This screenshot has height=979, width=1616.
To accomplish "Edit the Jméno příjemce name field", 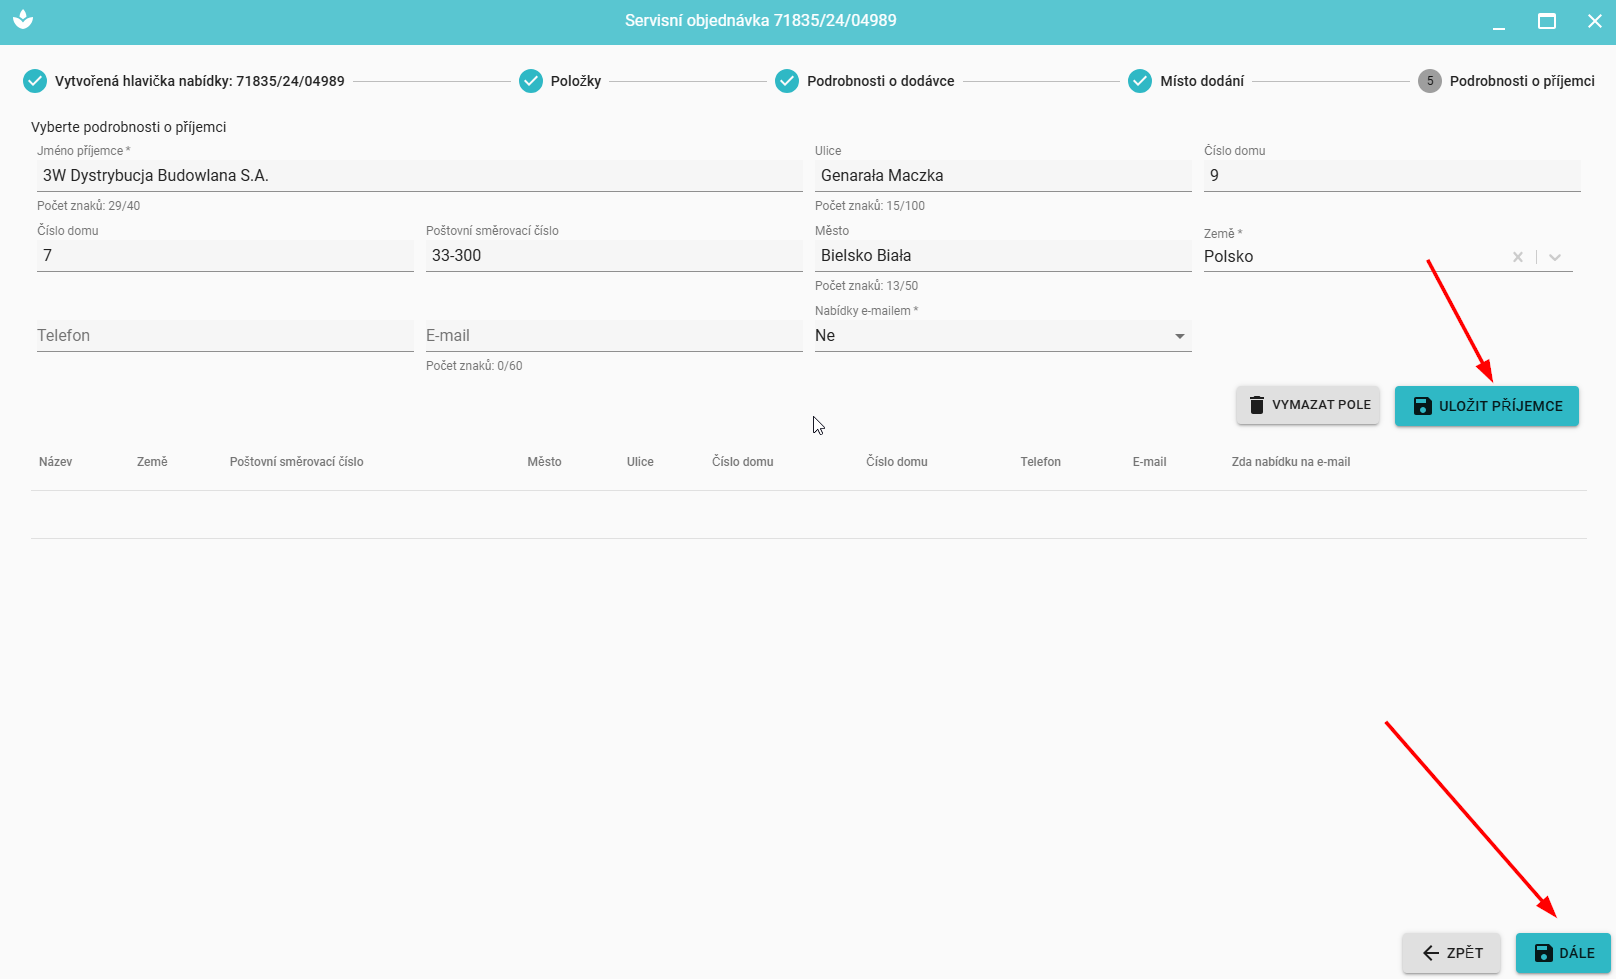I will click(419, 176).
